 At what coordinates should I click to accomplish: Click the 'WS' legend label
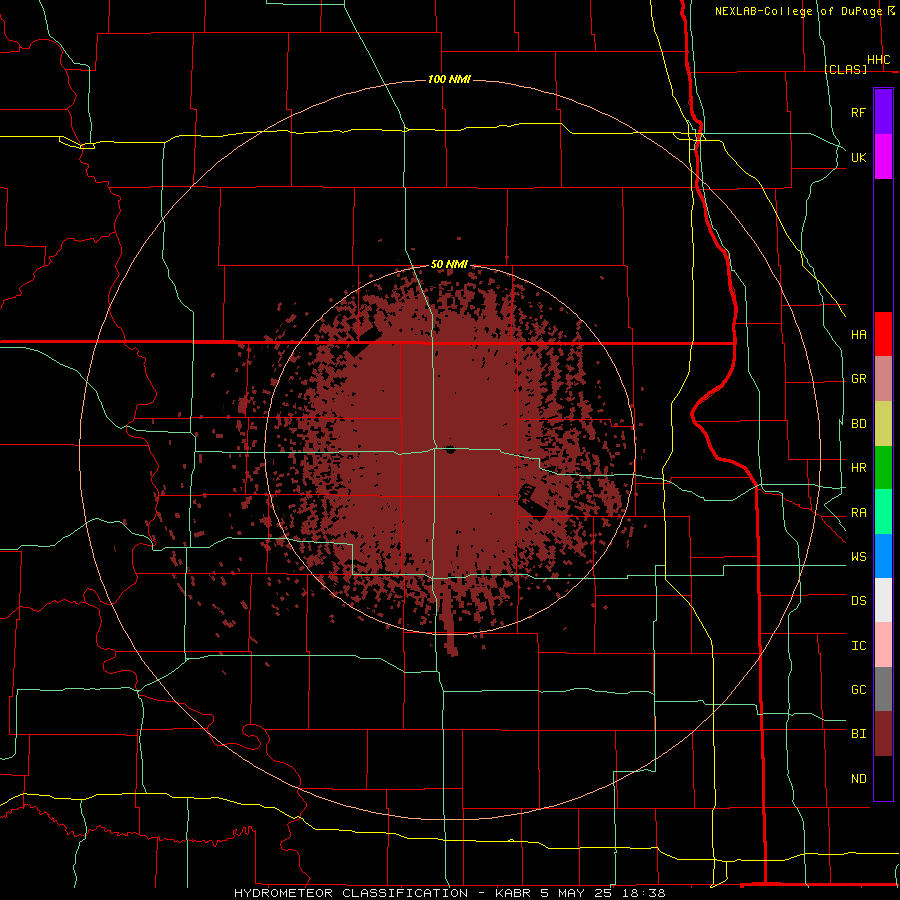coord(859,557)
